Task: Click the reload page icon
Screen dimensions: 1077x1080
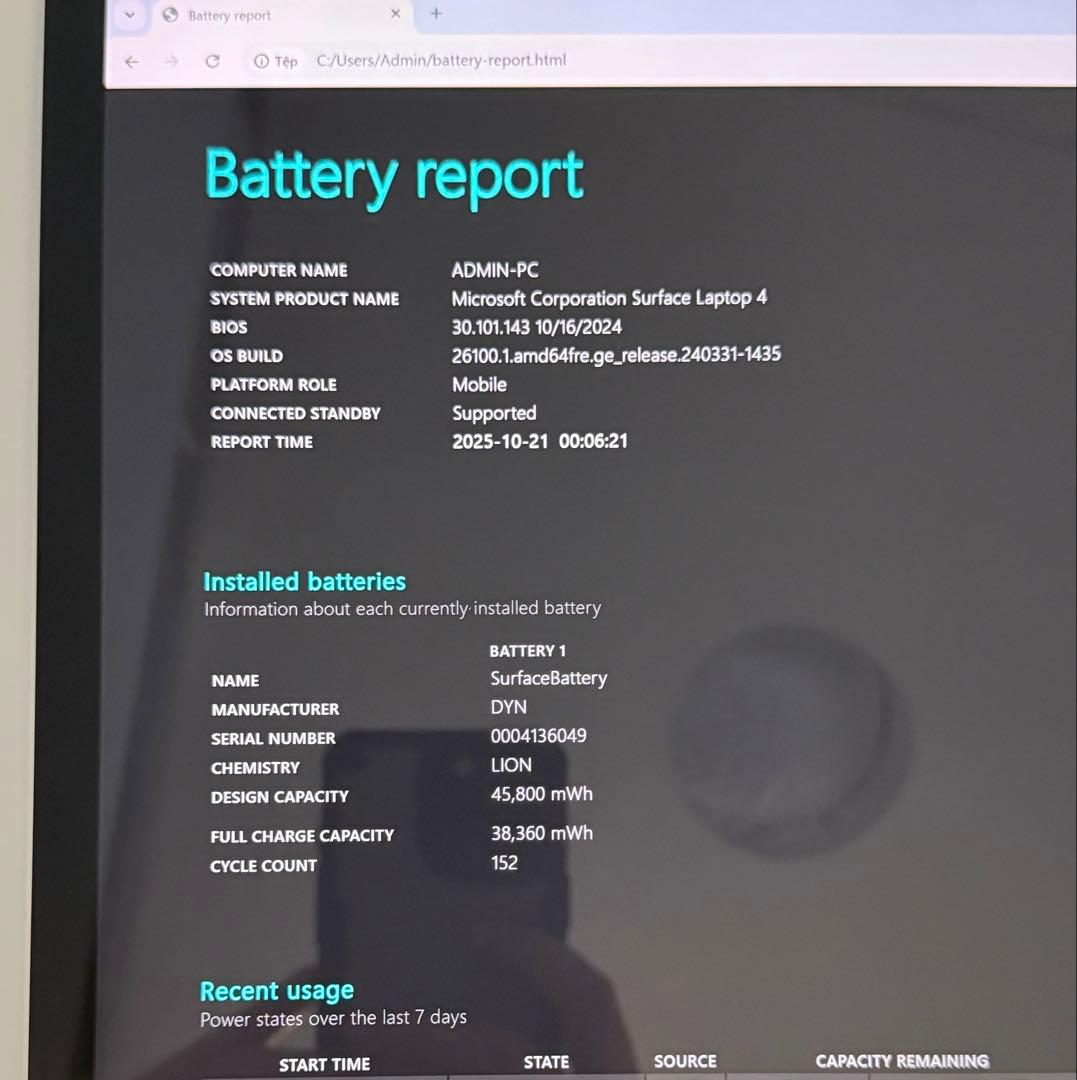Action: [212, 61]
